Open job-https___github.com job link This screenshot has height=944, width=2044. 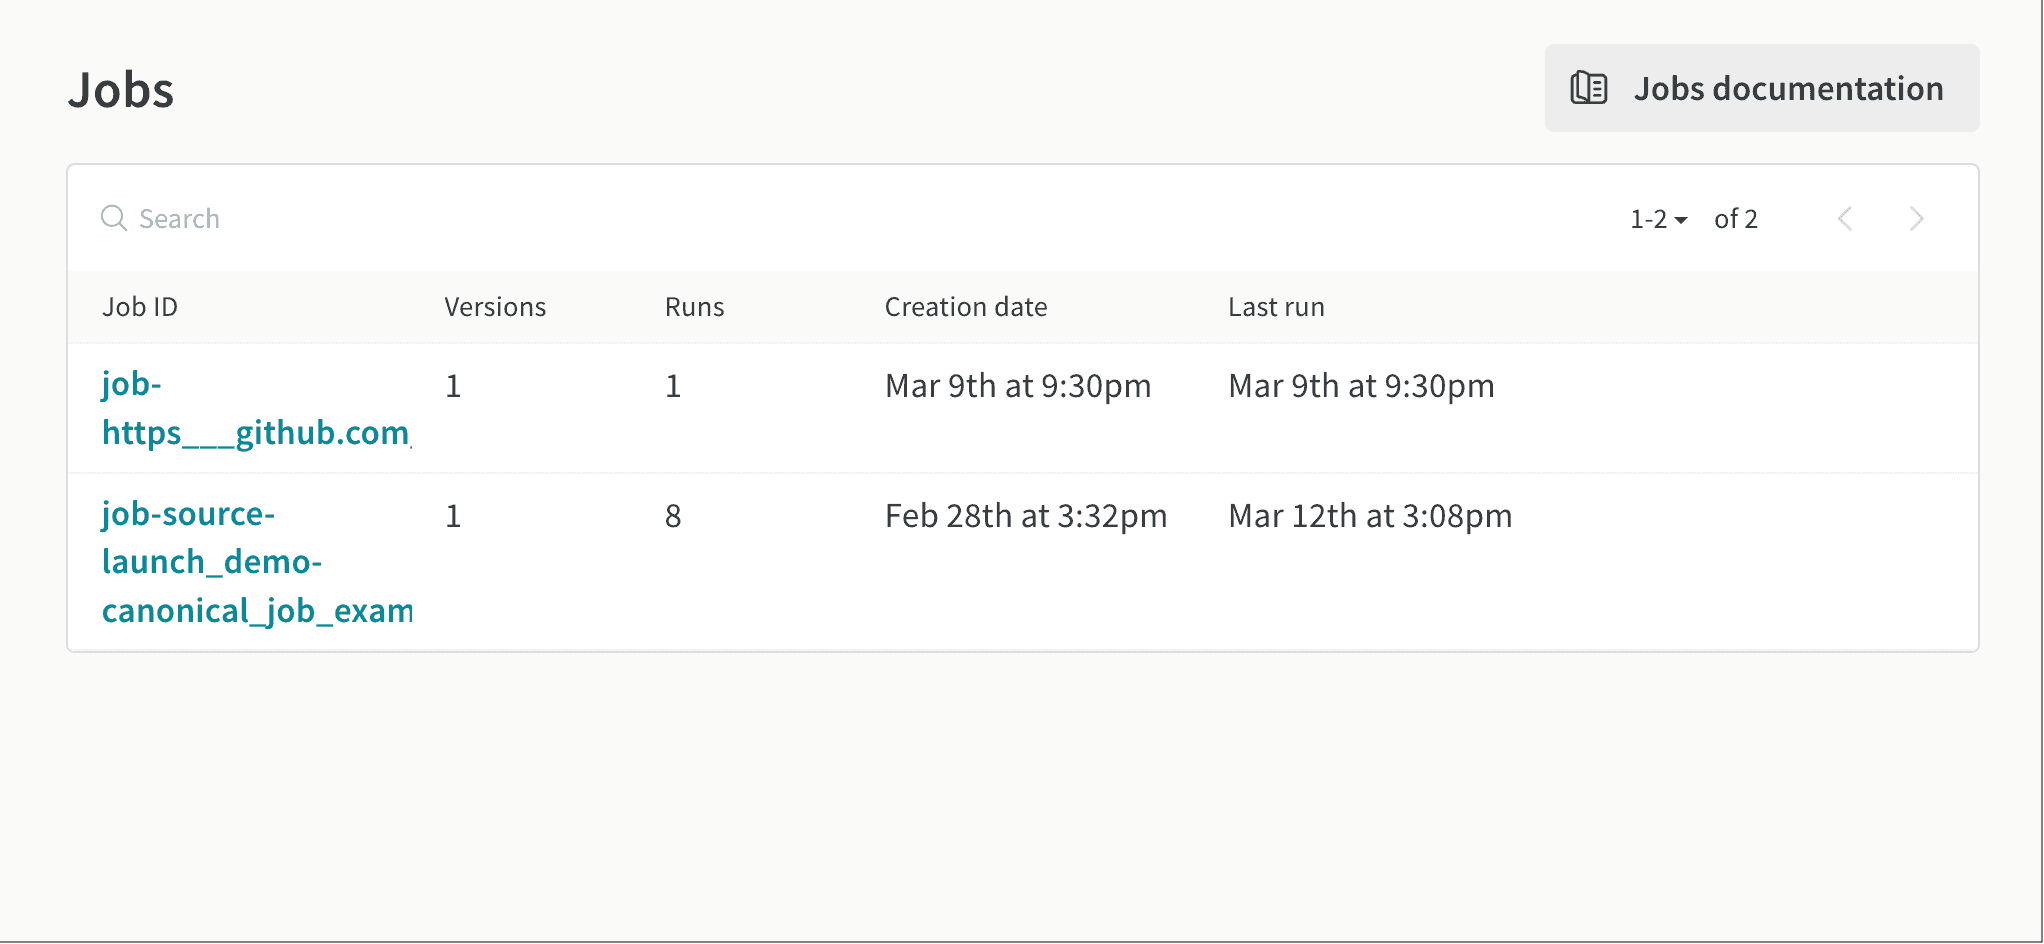coord(256,408)
